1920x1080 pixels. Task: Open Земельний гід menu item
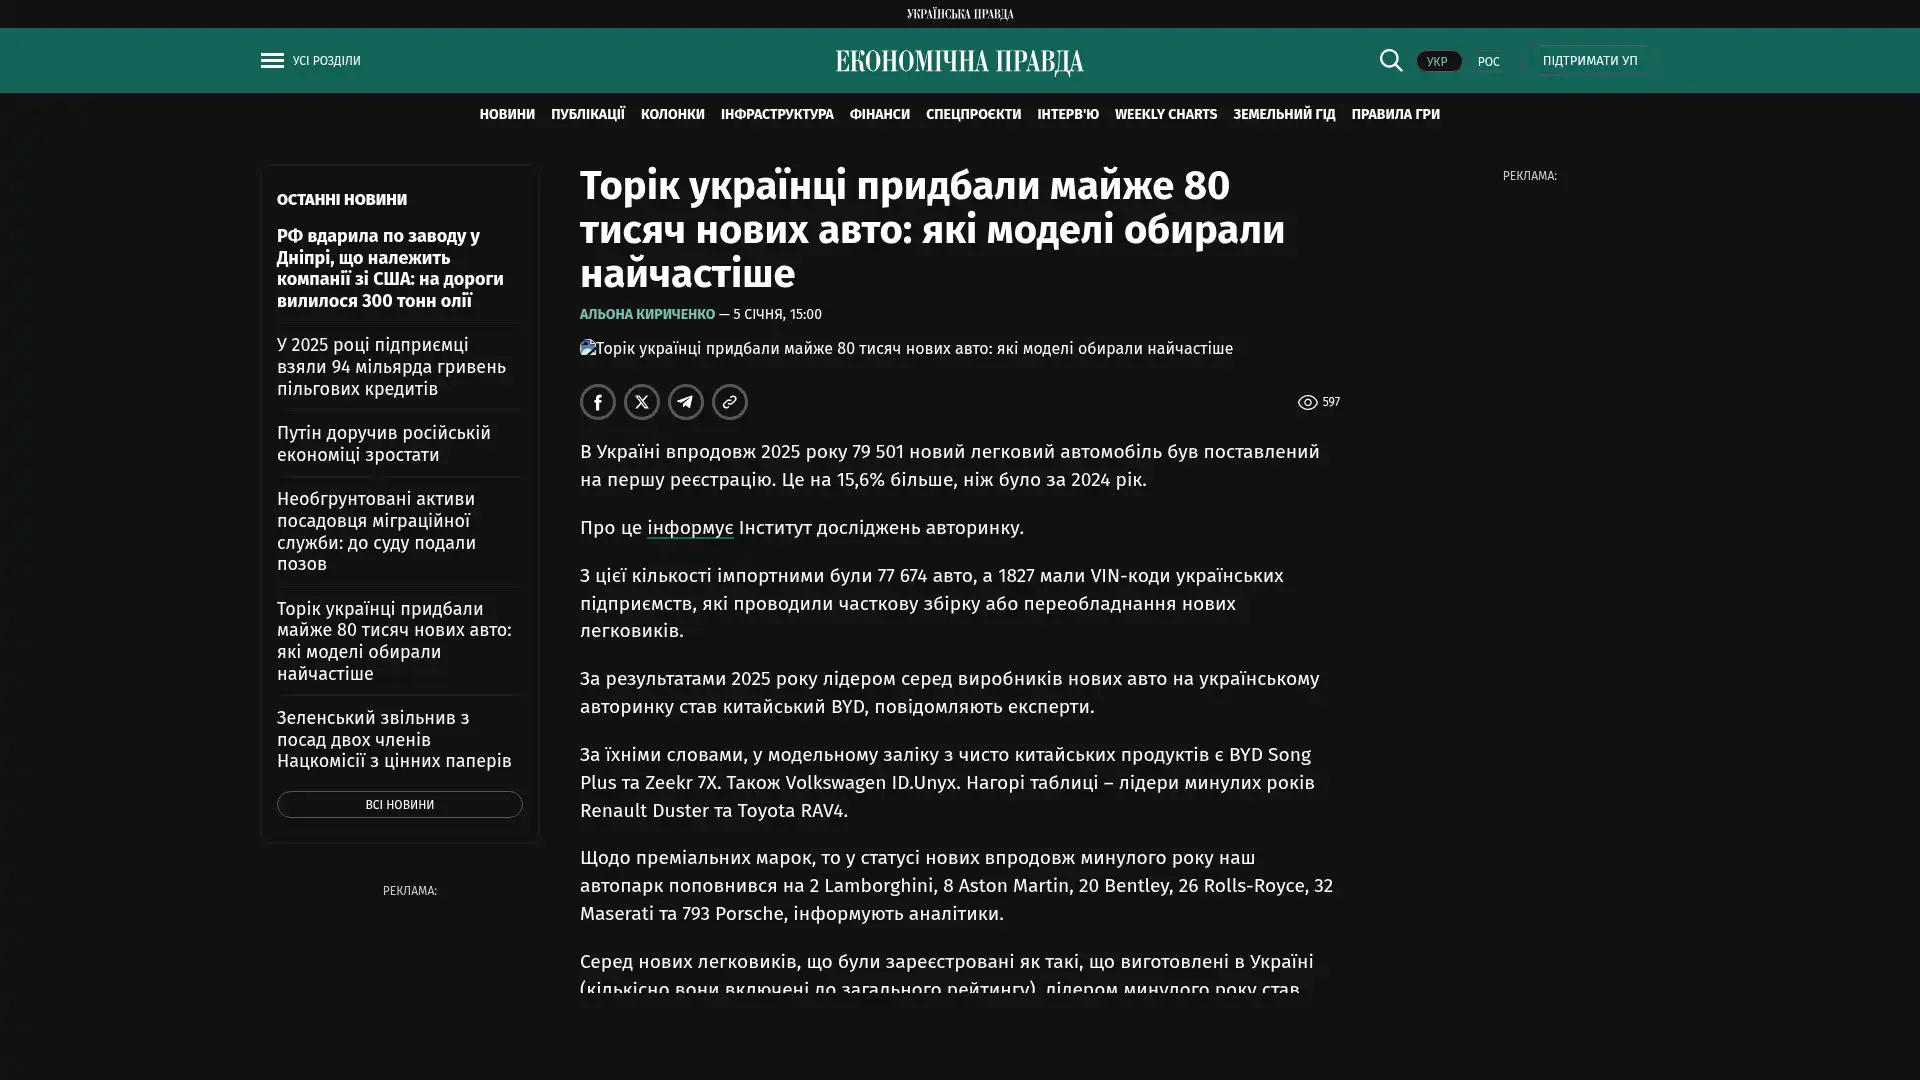[x=1283, y=114]
